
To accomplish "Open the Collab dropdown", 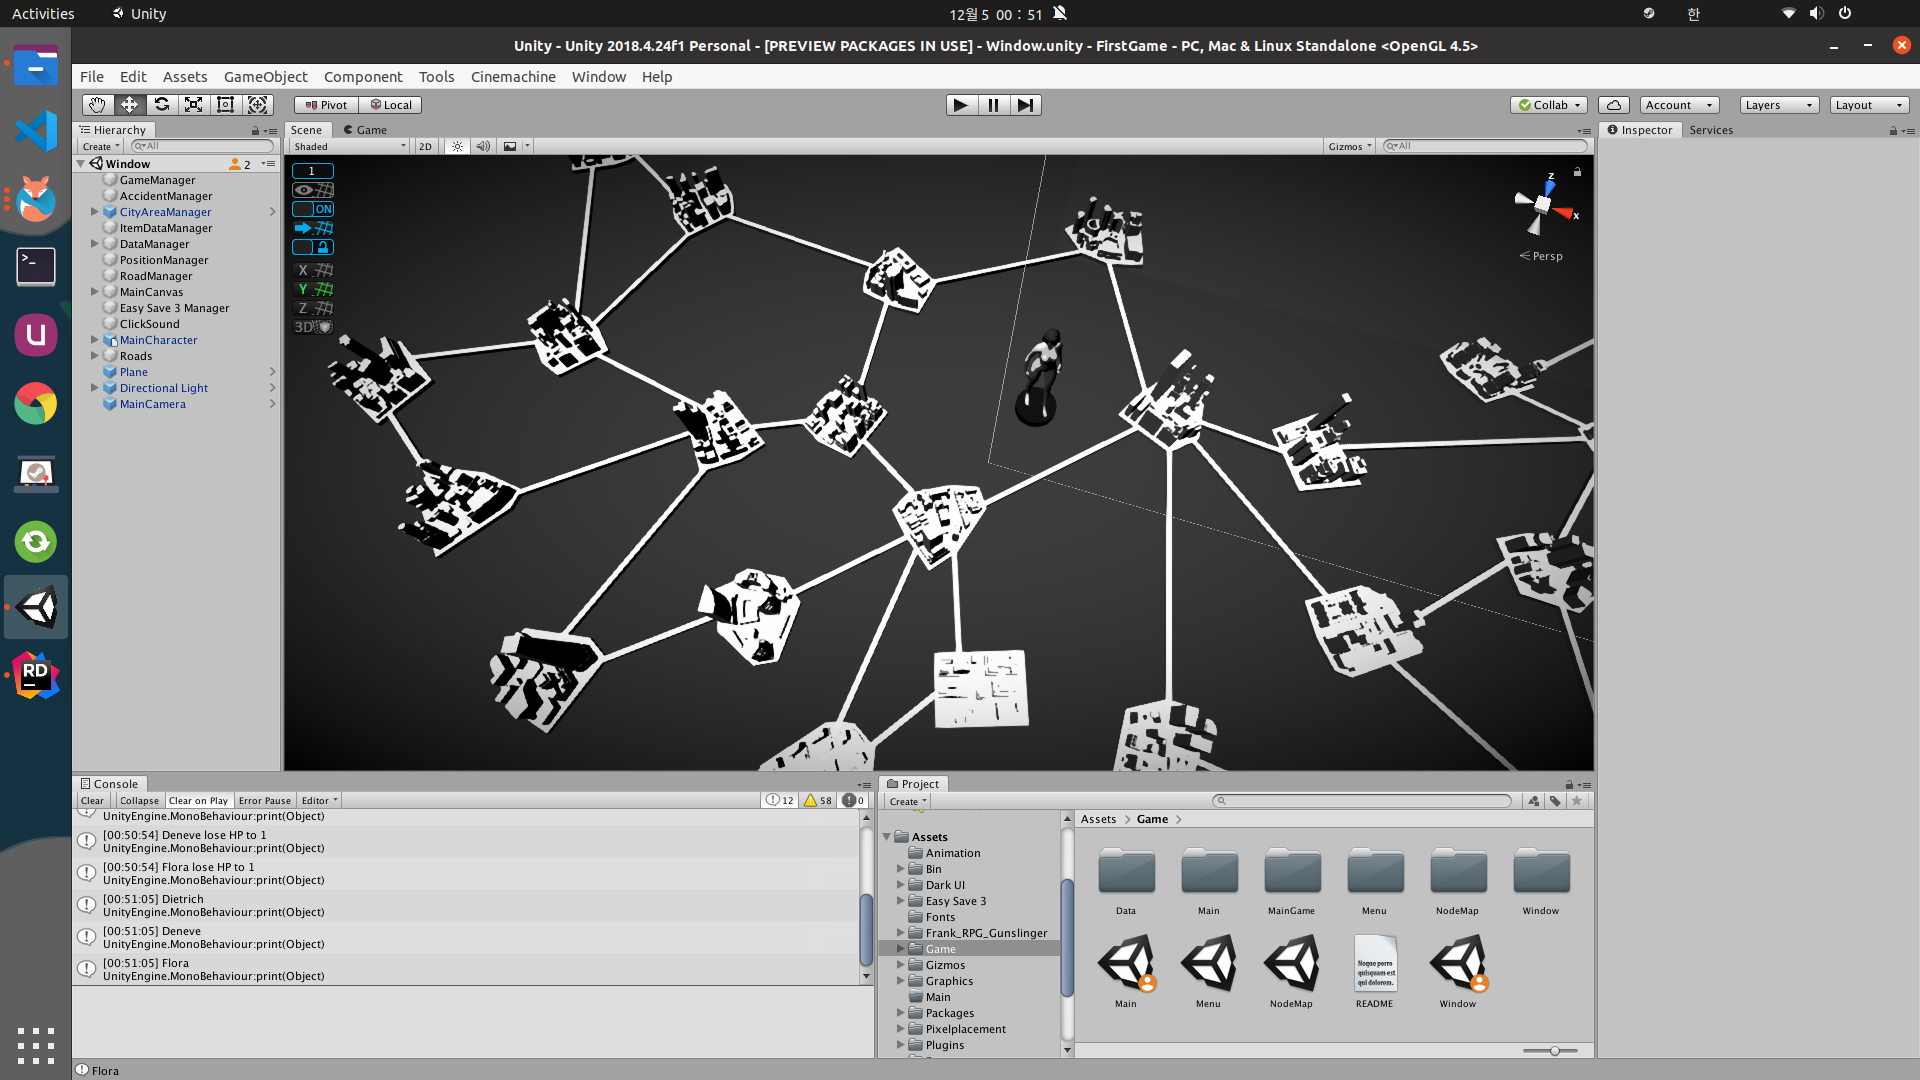I will [x=1549, y=105].
